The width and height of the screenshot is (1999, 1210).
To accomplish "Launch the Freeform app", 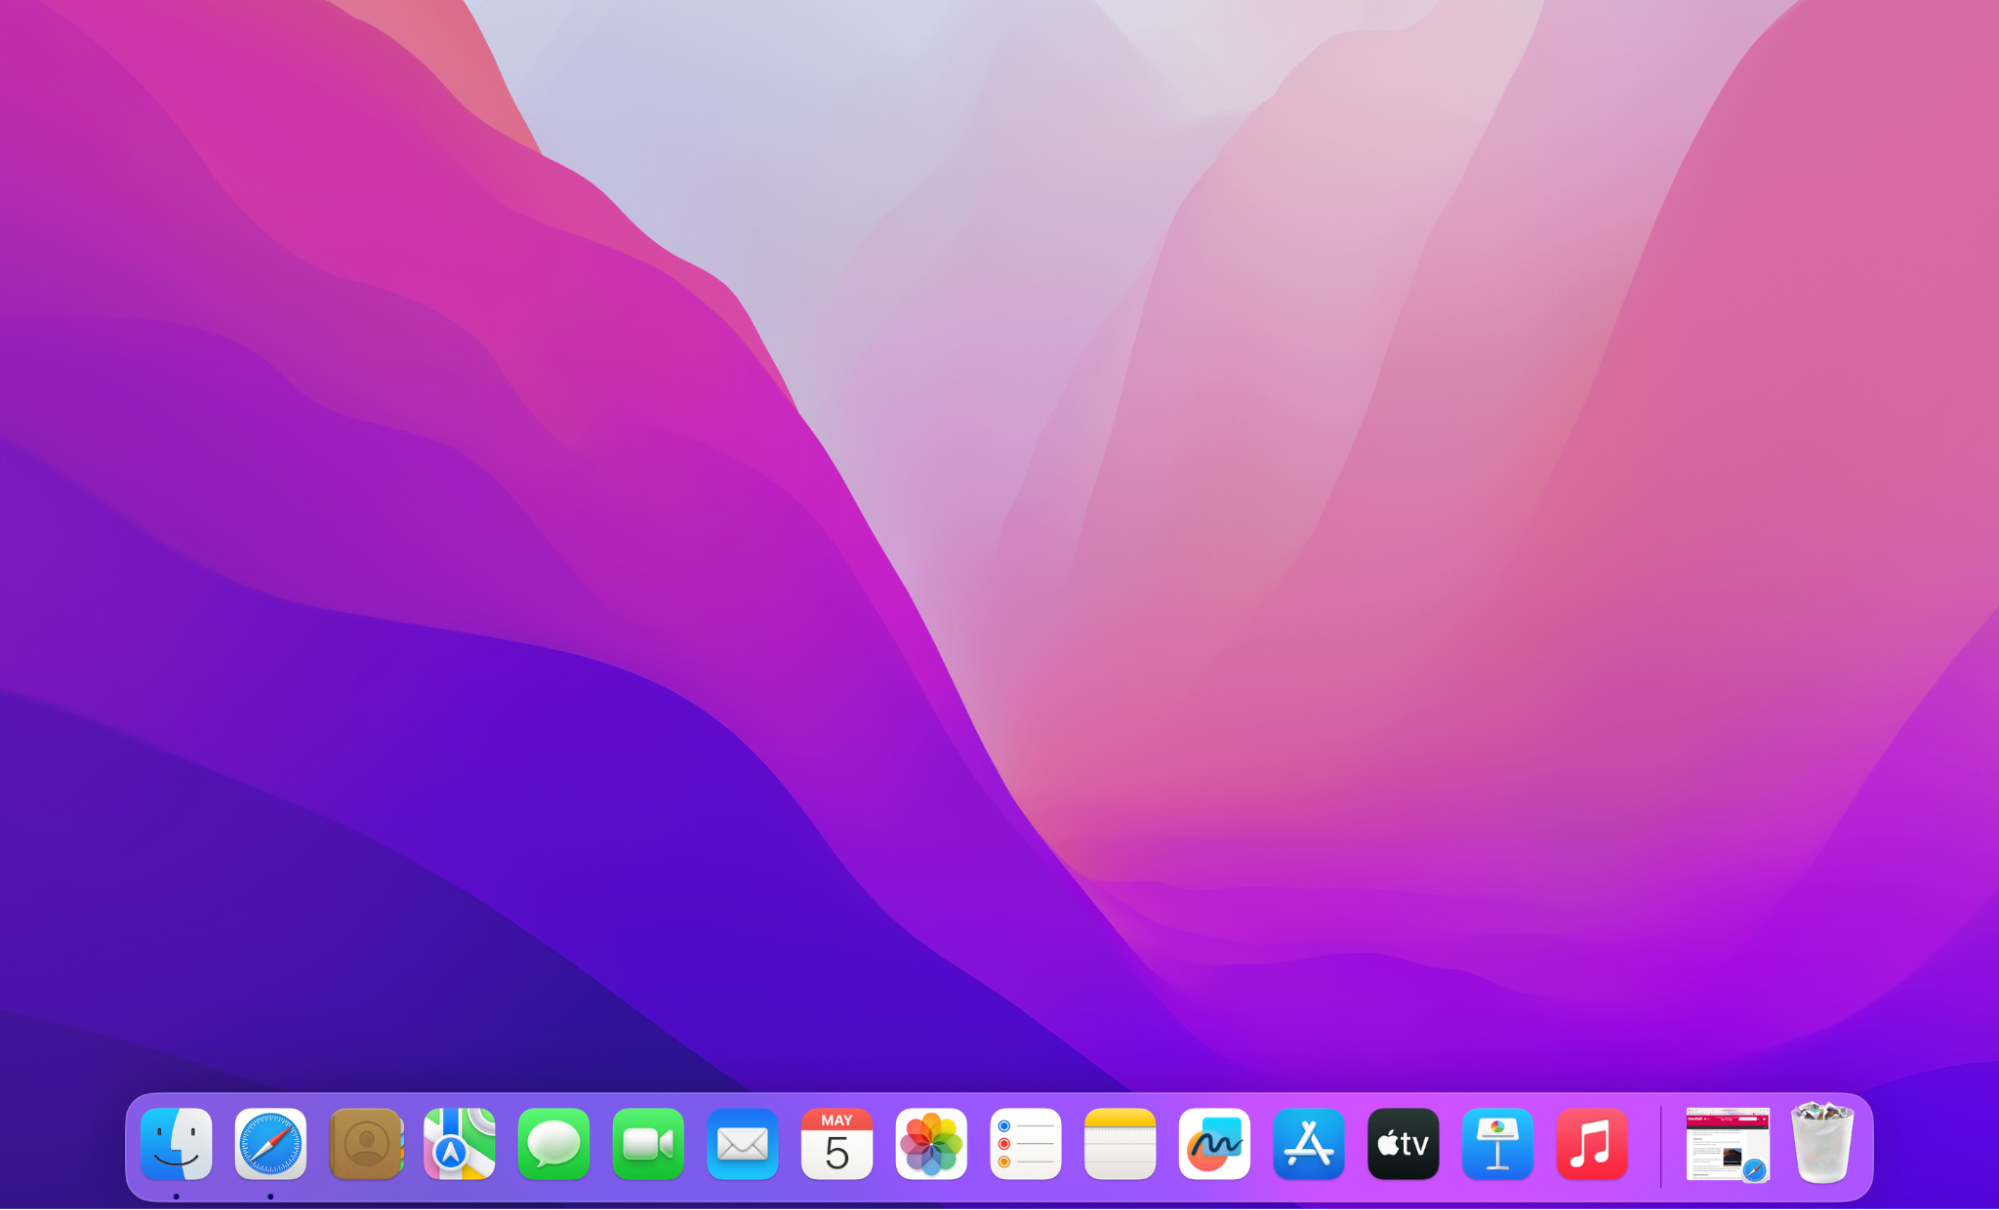I will point(1214,1144).
